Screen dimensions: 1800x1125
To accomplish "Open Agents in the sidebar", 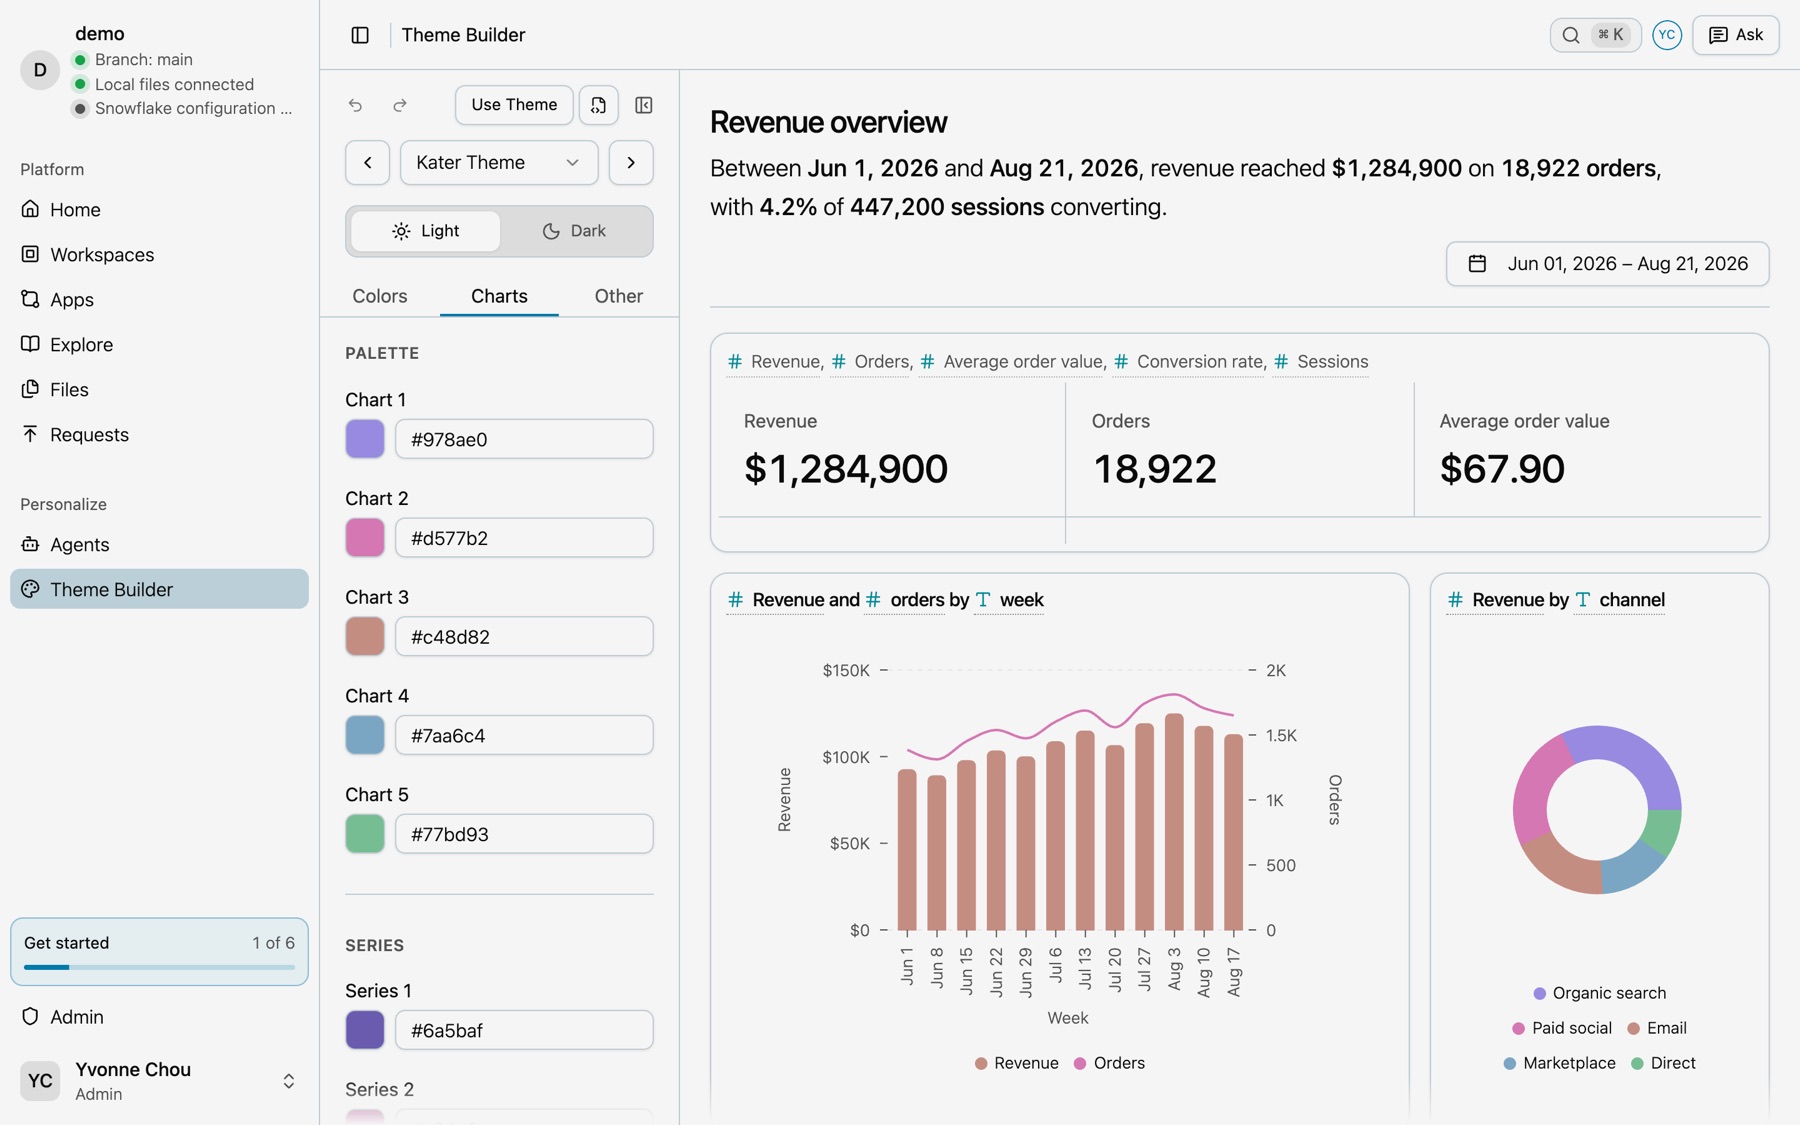I will pyautogui.click(x=160, y=545).
